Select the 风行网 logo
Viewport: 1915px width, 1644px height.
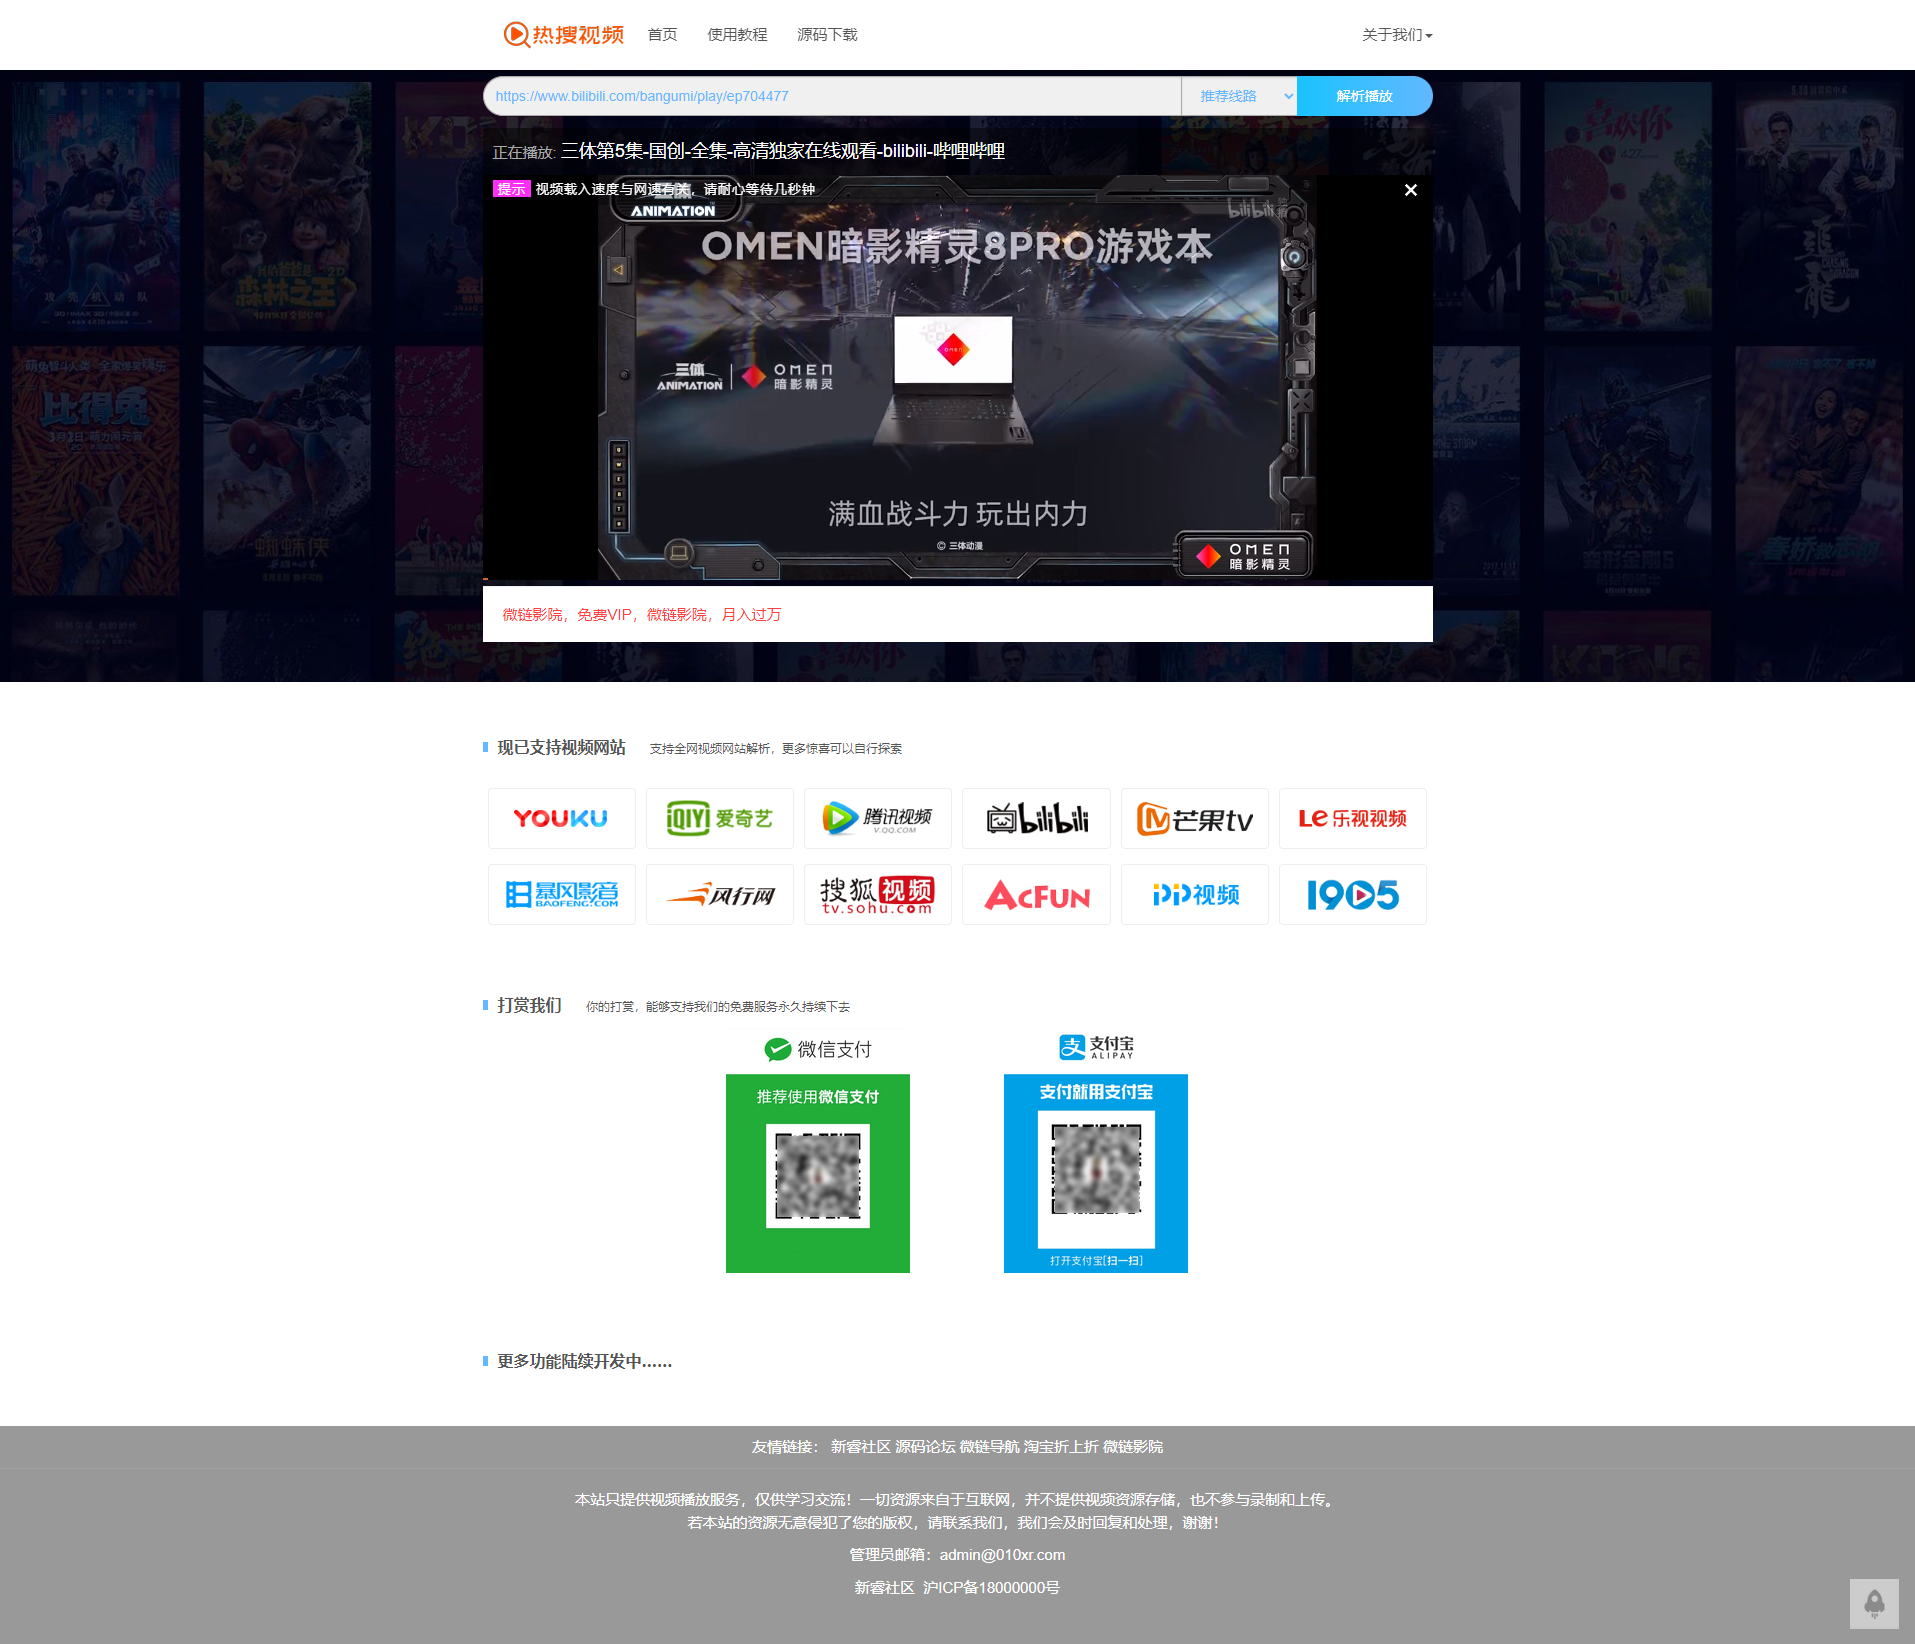(719, 894)
